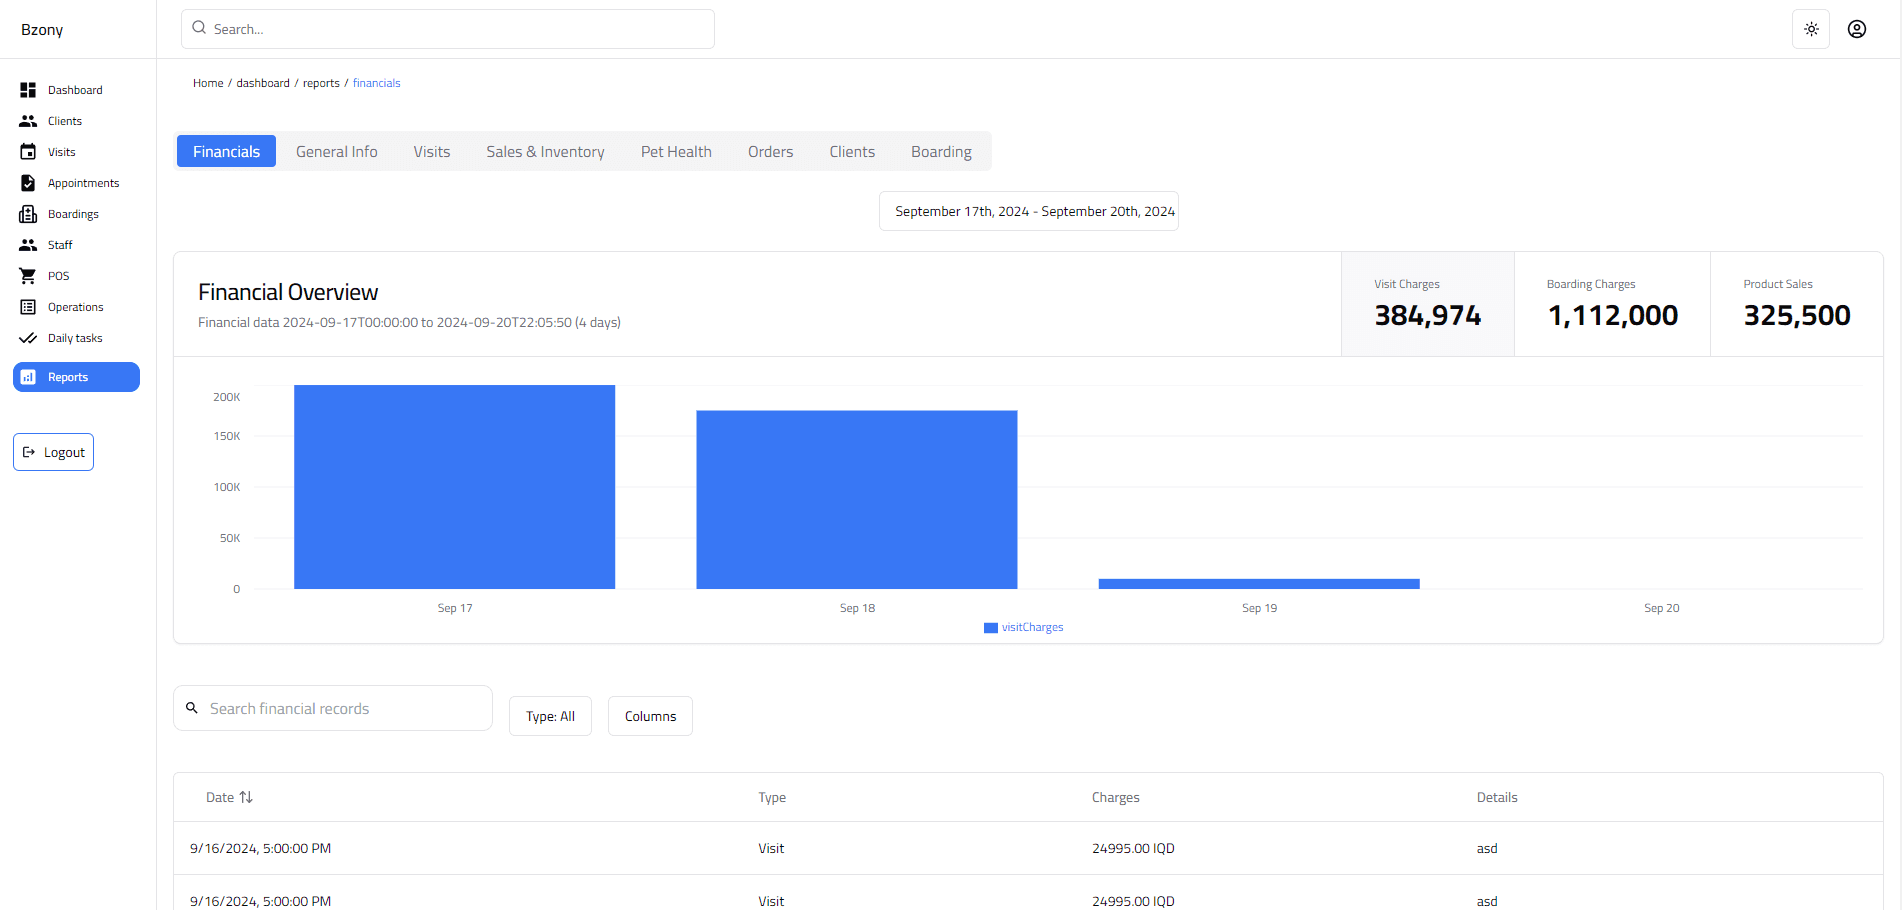The height and width of the screenshot is (910, 1902).
Task: Open Daily tasks via the checkmarks icon
Action: pos(29,337)
